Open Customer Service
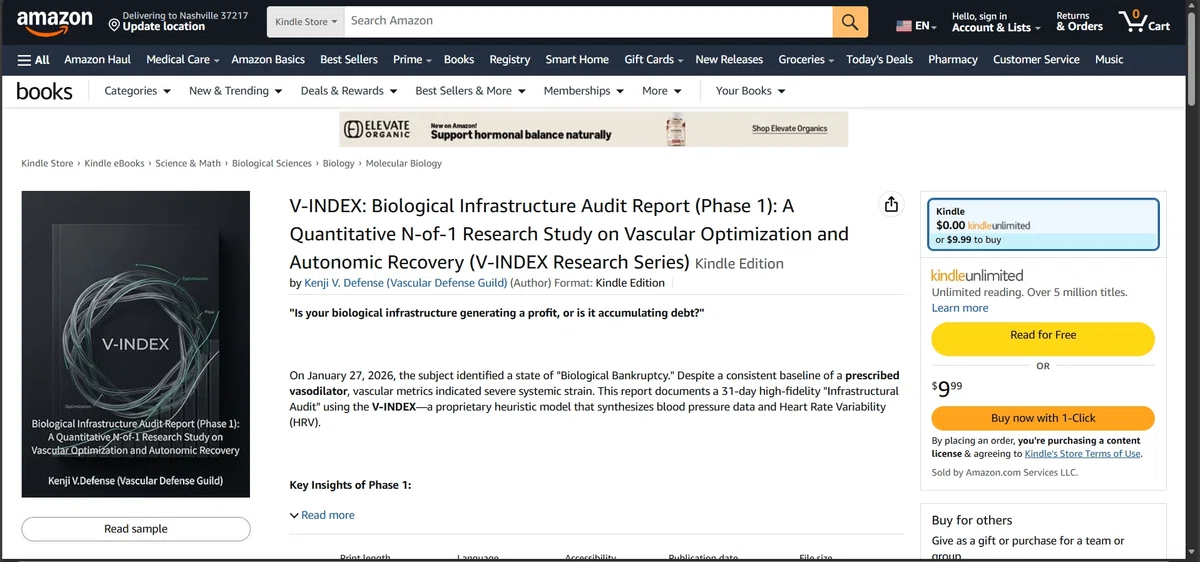This screenshot has height=562, width=1200. pos(1036,59)
